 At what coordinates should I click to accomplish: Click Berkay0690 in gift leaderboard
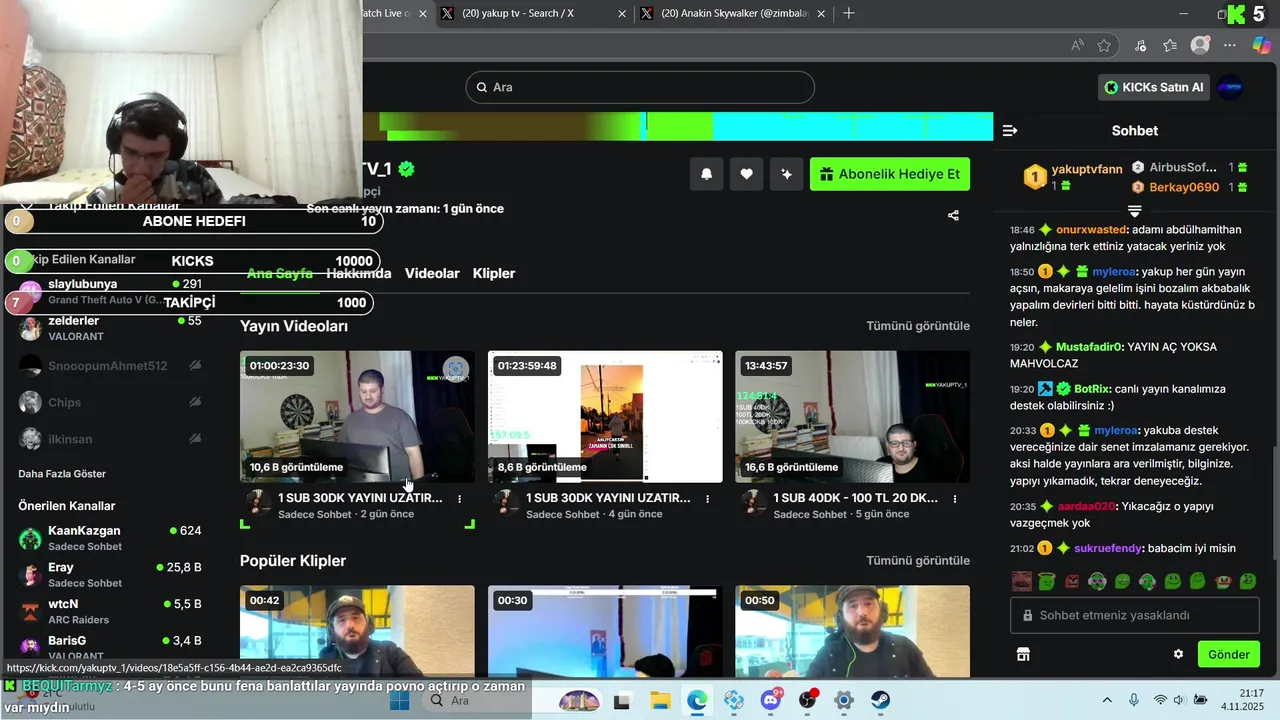point(1184,187)
